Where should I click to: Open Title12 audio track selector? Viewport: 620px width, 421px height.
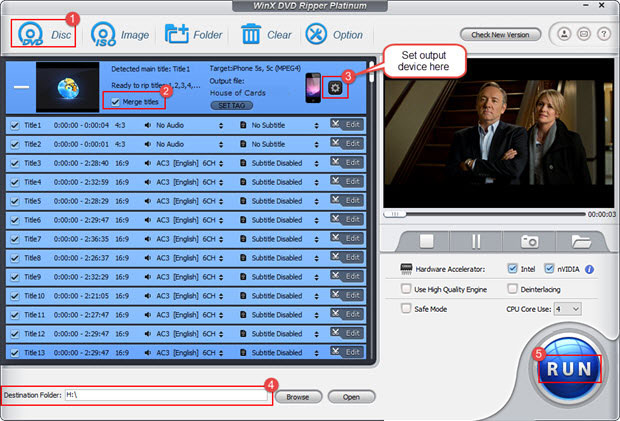pos(221,334)
